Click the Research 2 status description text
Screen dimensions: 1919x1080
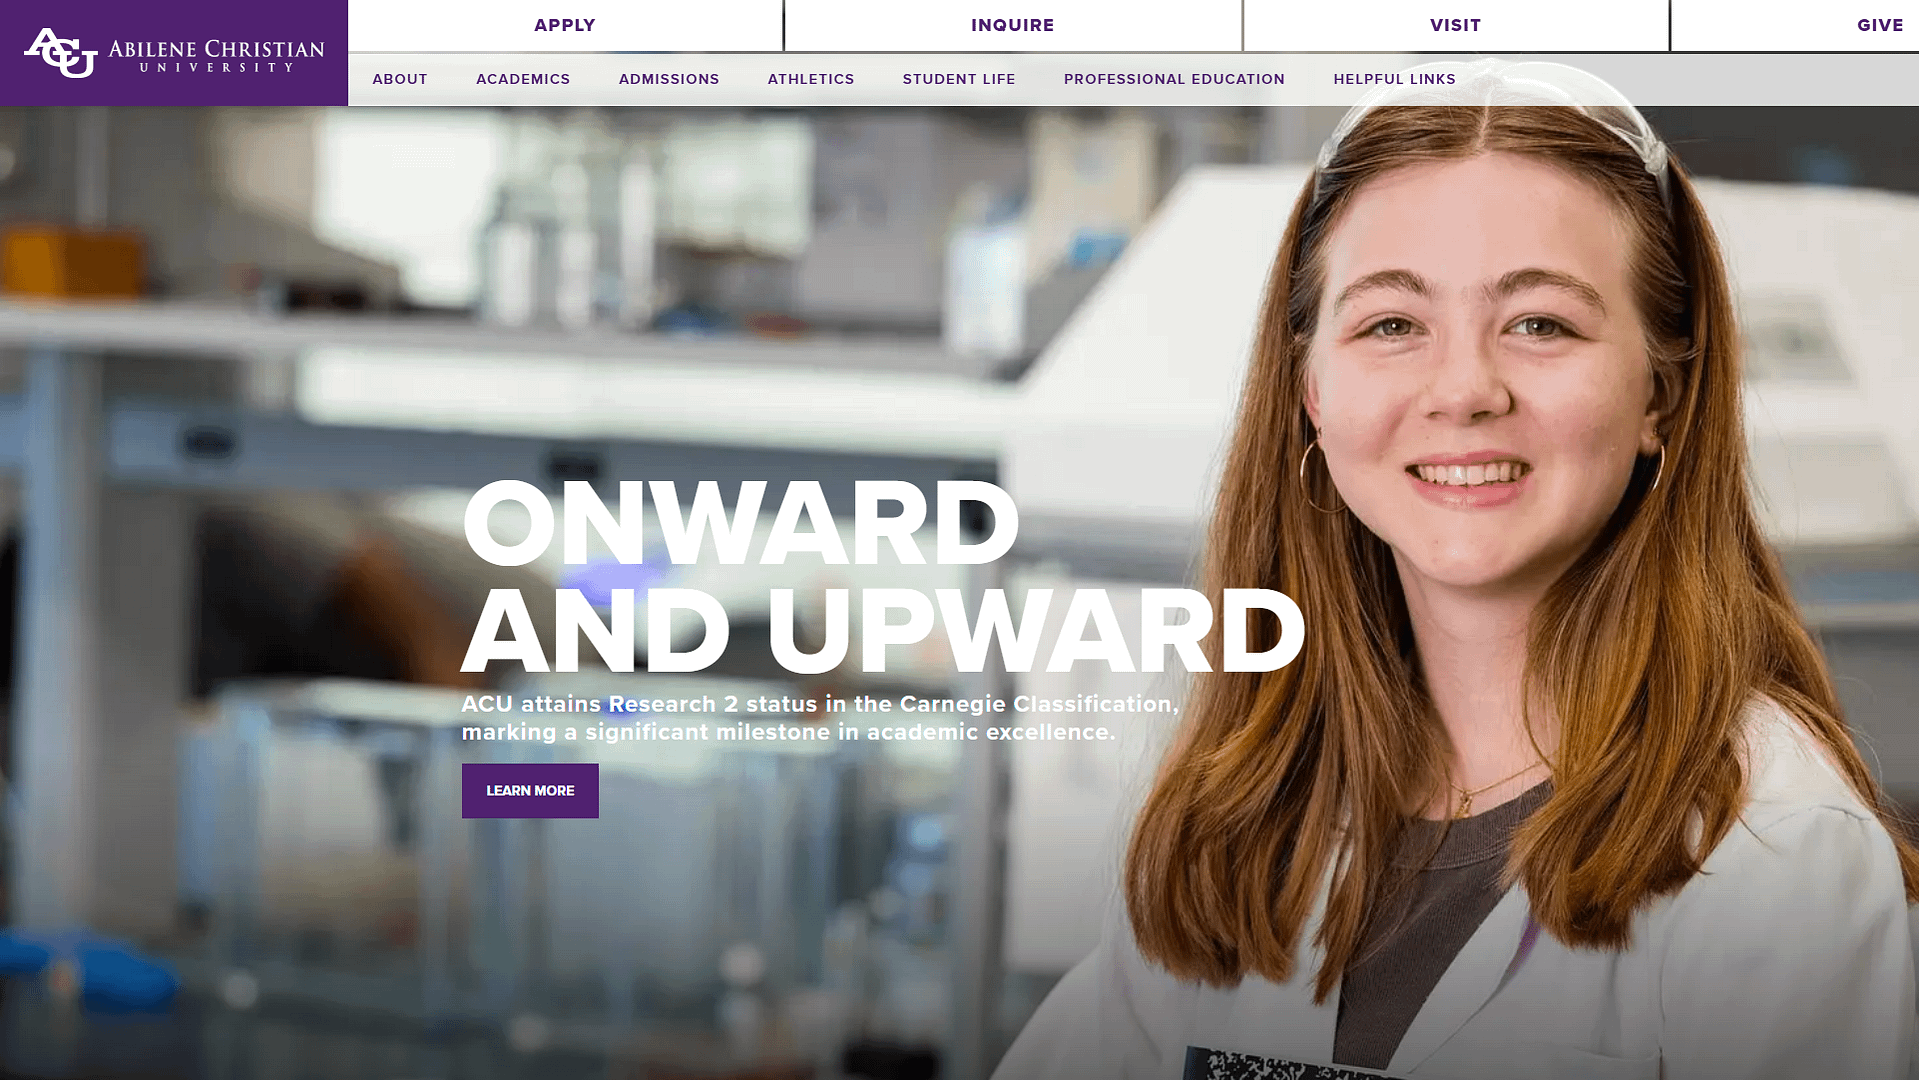pyautogui.click(x=820, y=718)
